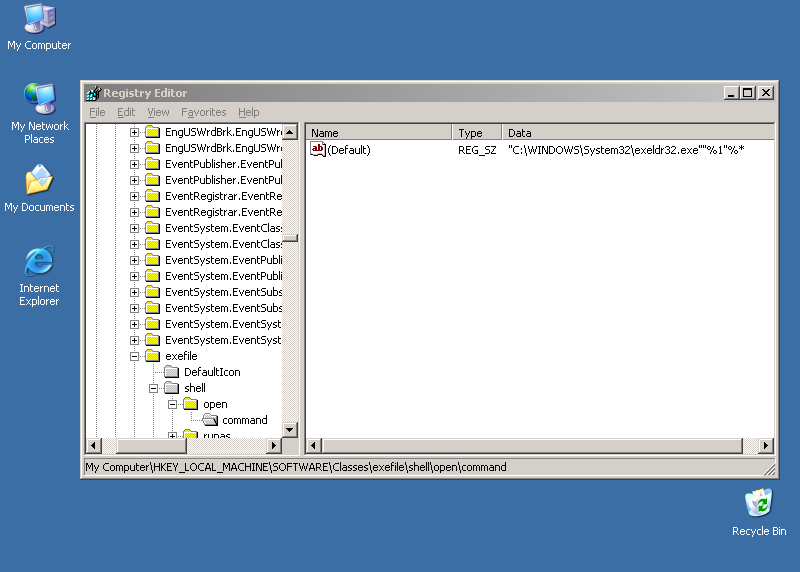Click the window resize grip corner
This screenshot has height=572, width=800.
(769, 469)
